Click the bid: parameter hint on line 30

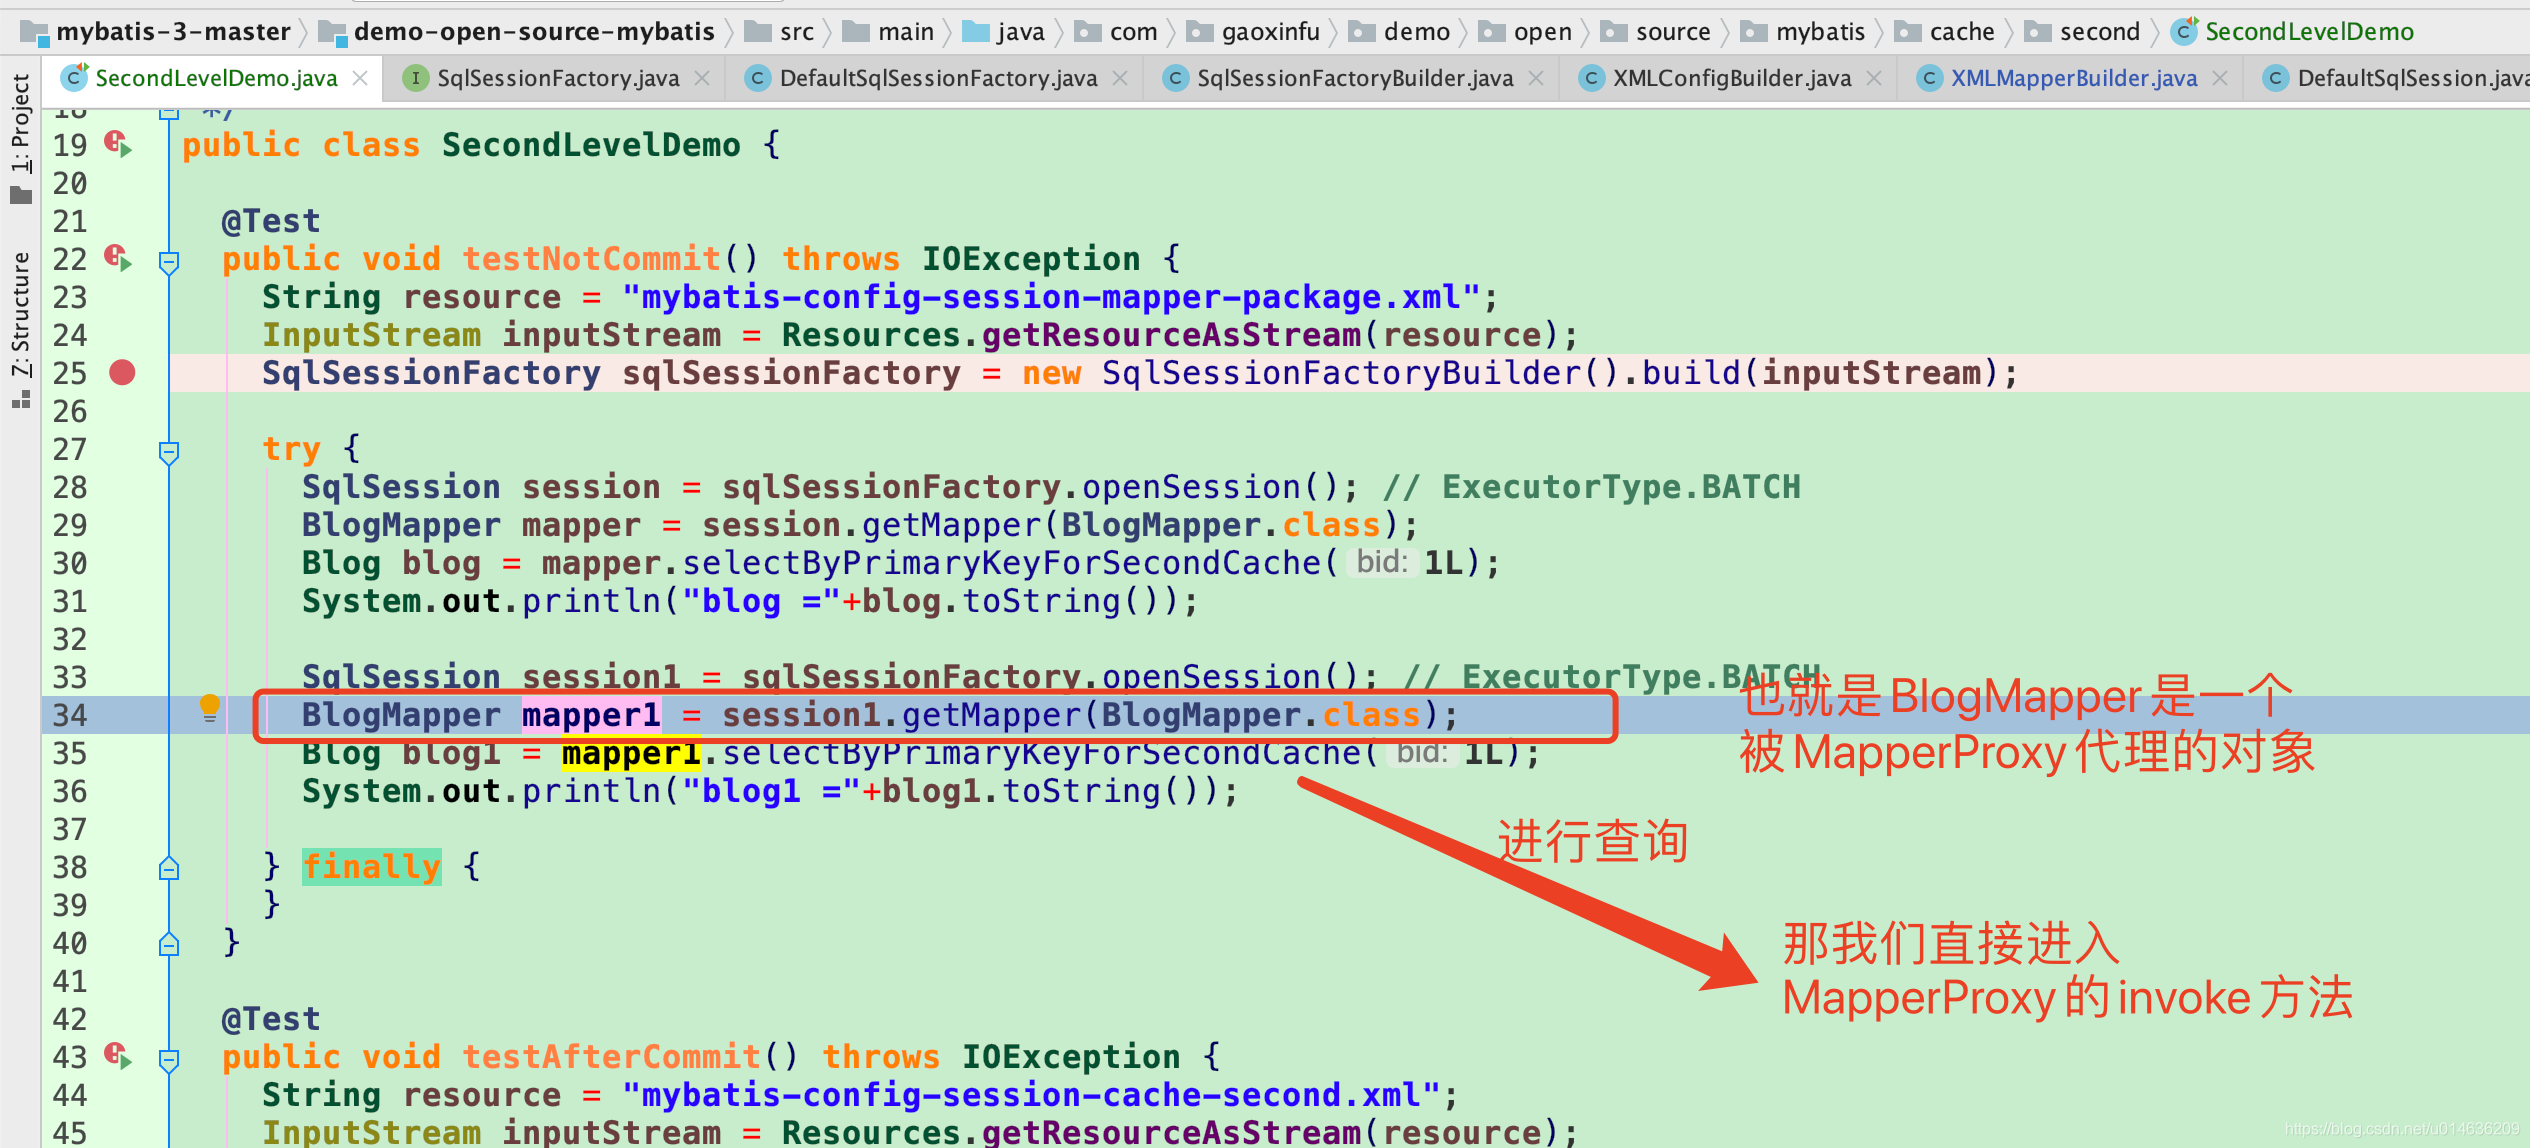point(1382,562)
